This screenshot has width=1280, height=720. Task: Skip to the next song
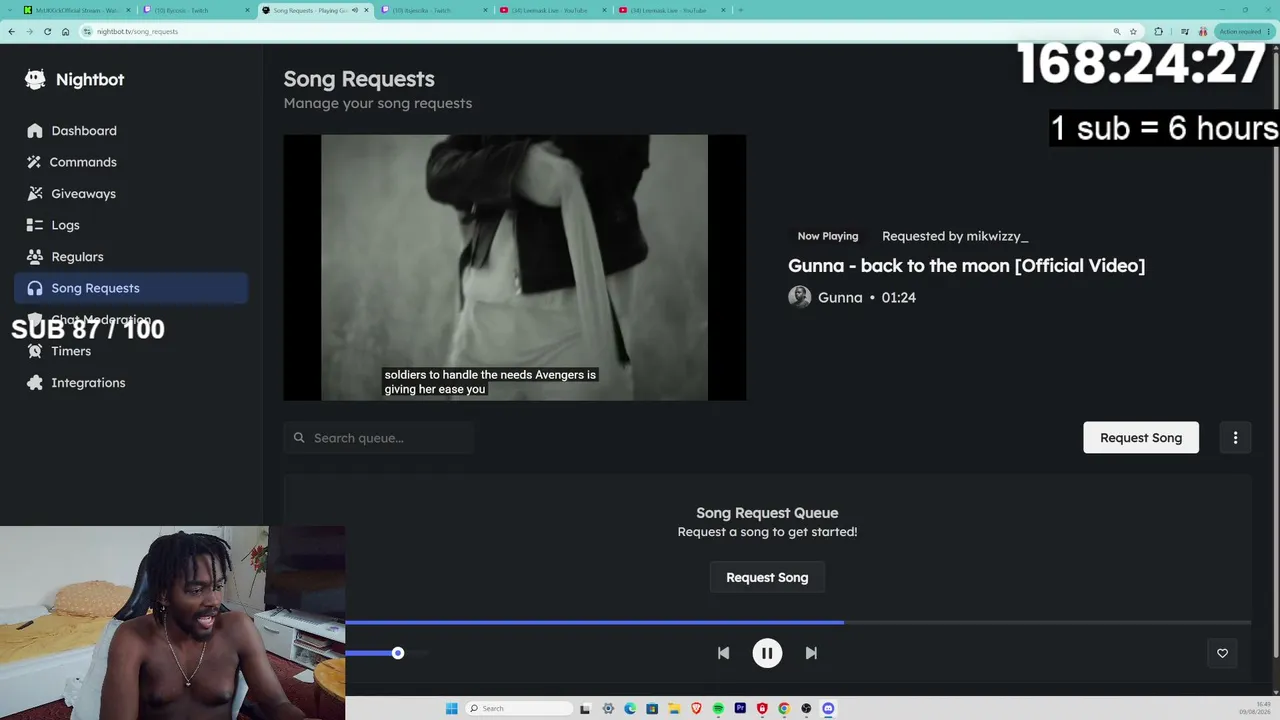click(811, 653)
